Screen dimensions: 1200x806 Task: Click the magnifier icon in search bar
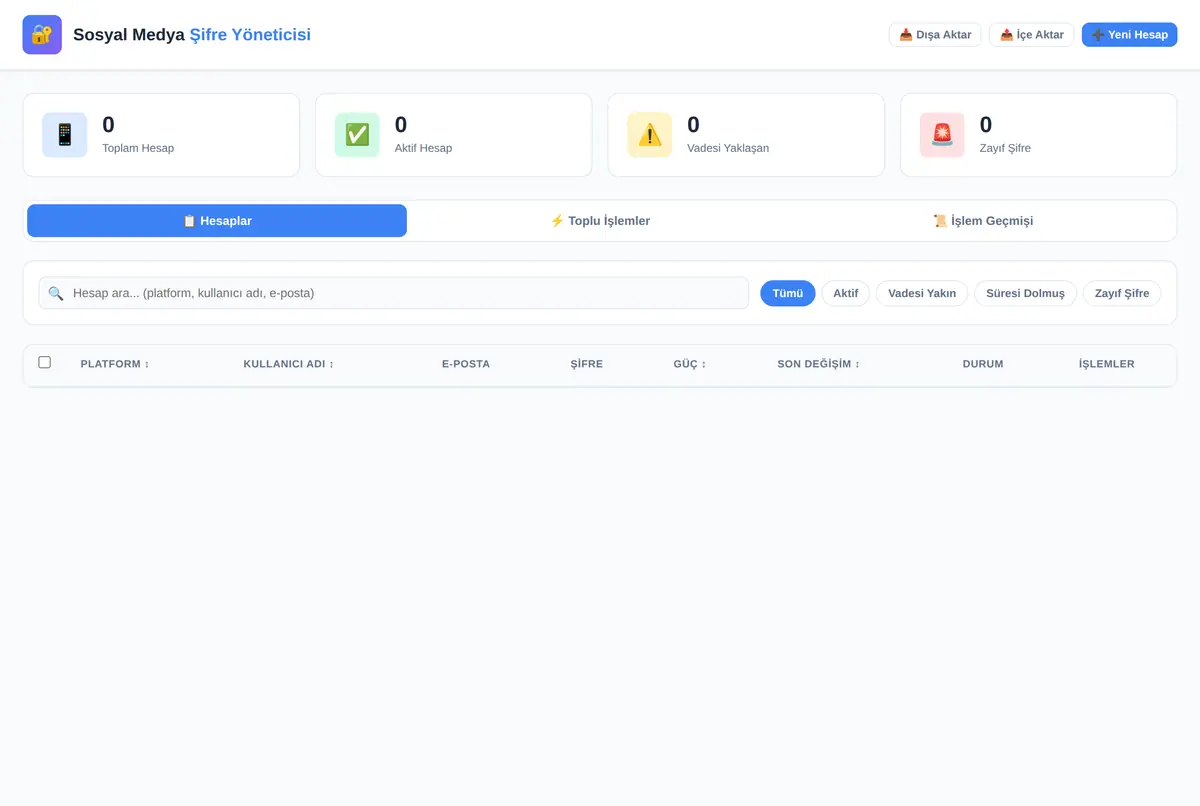point(56,293)
